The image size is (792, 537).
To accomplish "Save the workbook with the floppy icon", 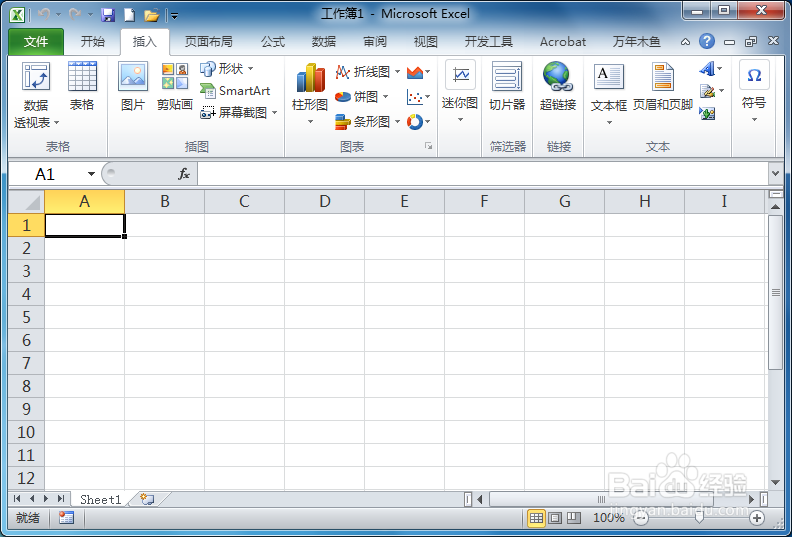I will click(x=108, y=15).
